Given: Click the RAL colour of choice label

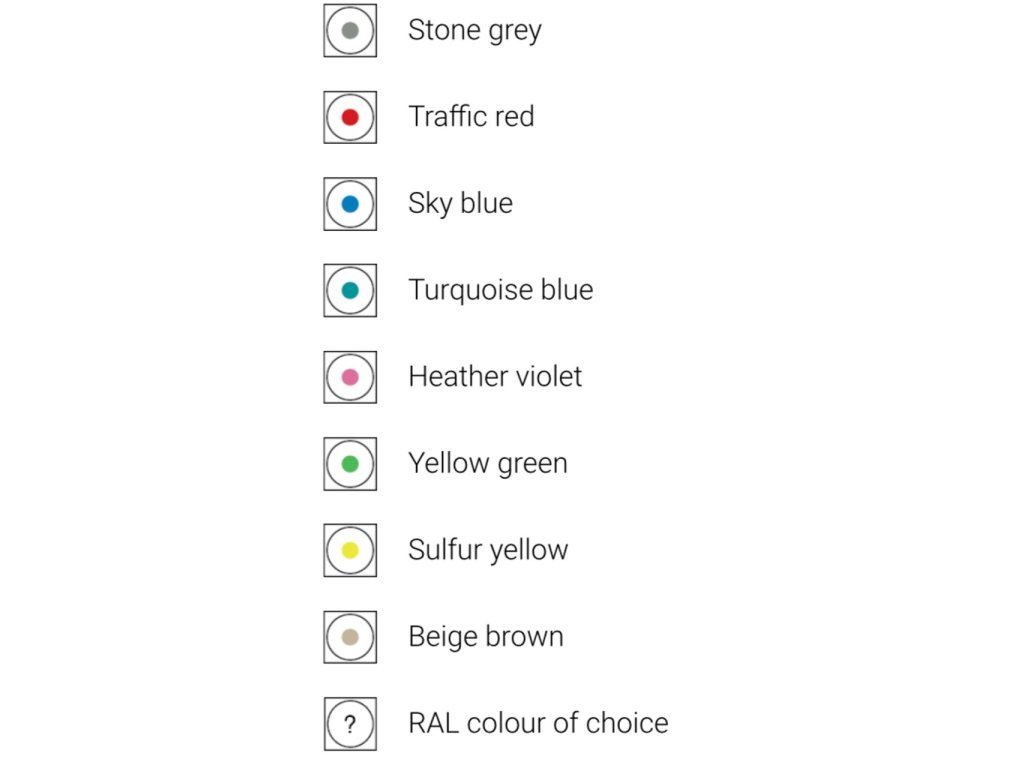Looking at the screenshot, I should tap(539, 724).
